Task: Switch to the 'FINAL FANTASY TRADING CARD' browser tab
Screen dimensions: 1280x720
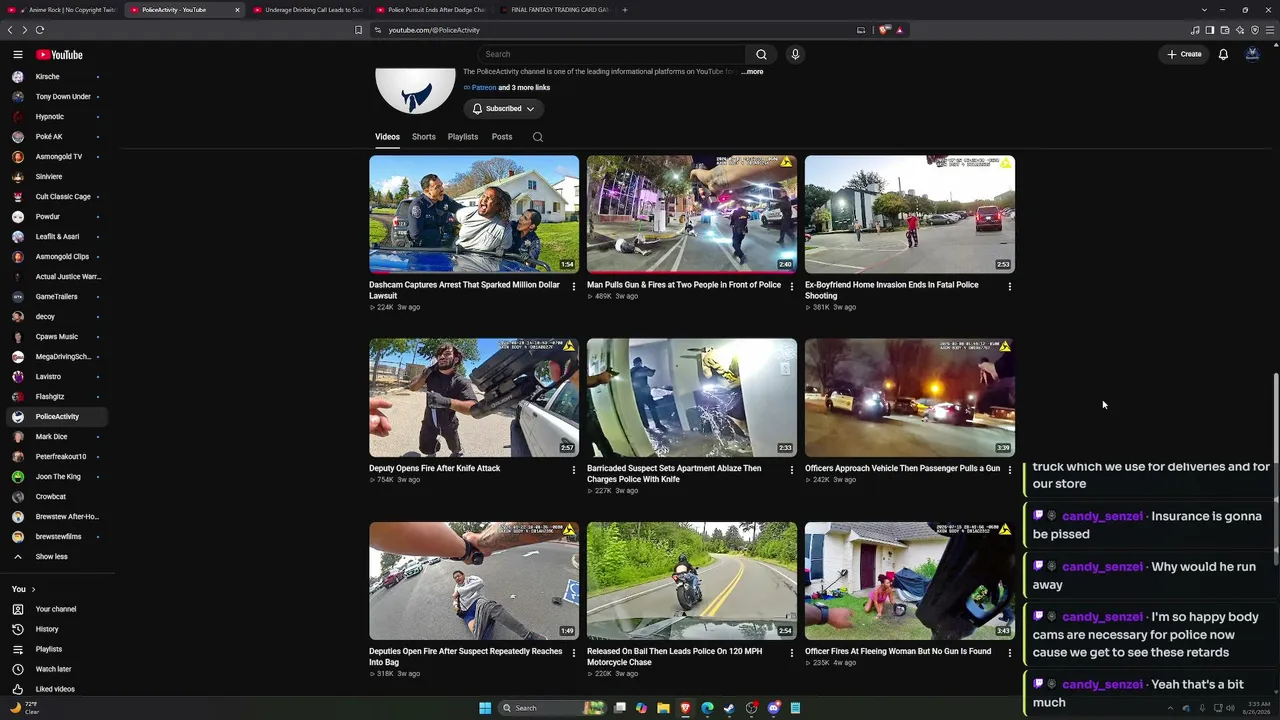Action: coord(553,10)
